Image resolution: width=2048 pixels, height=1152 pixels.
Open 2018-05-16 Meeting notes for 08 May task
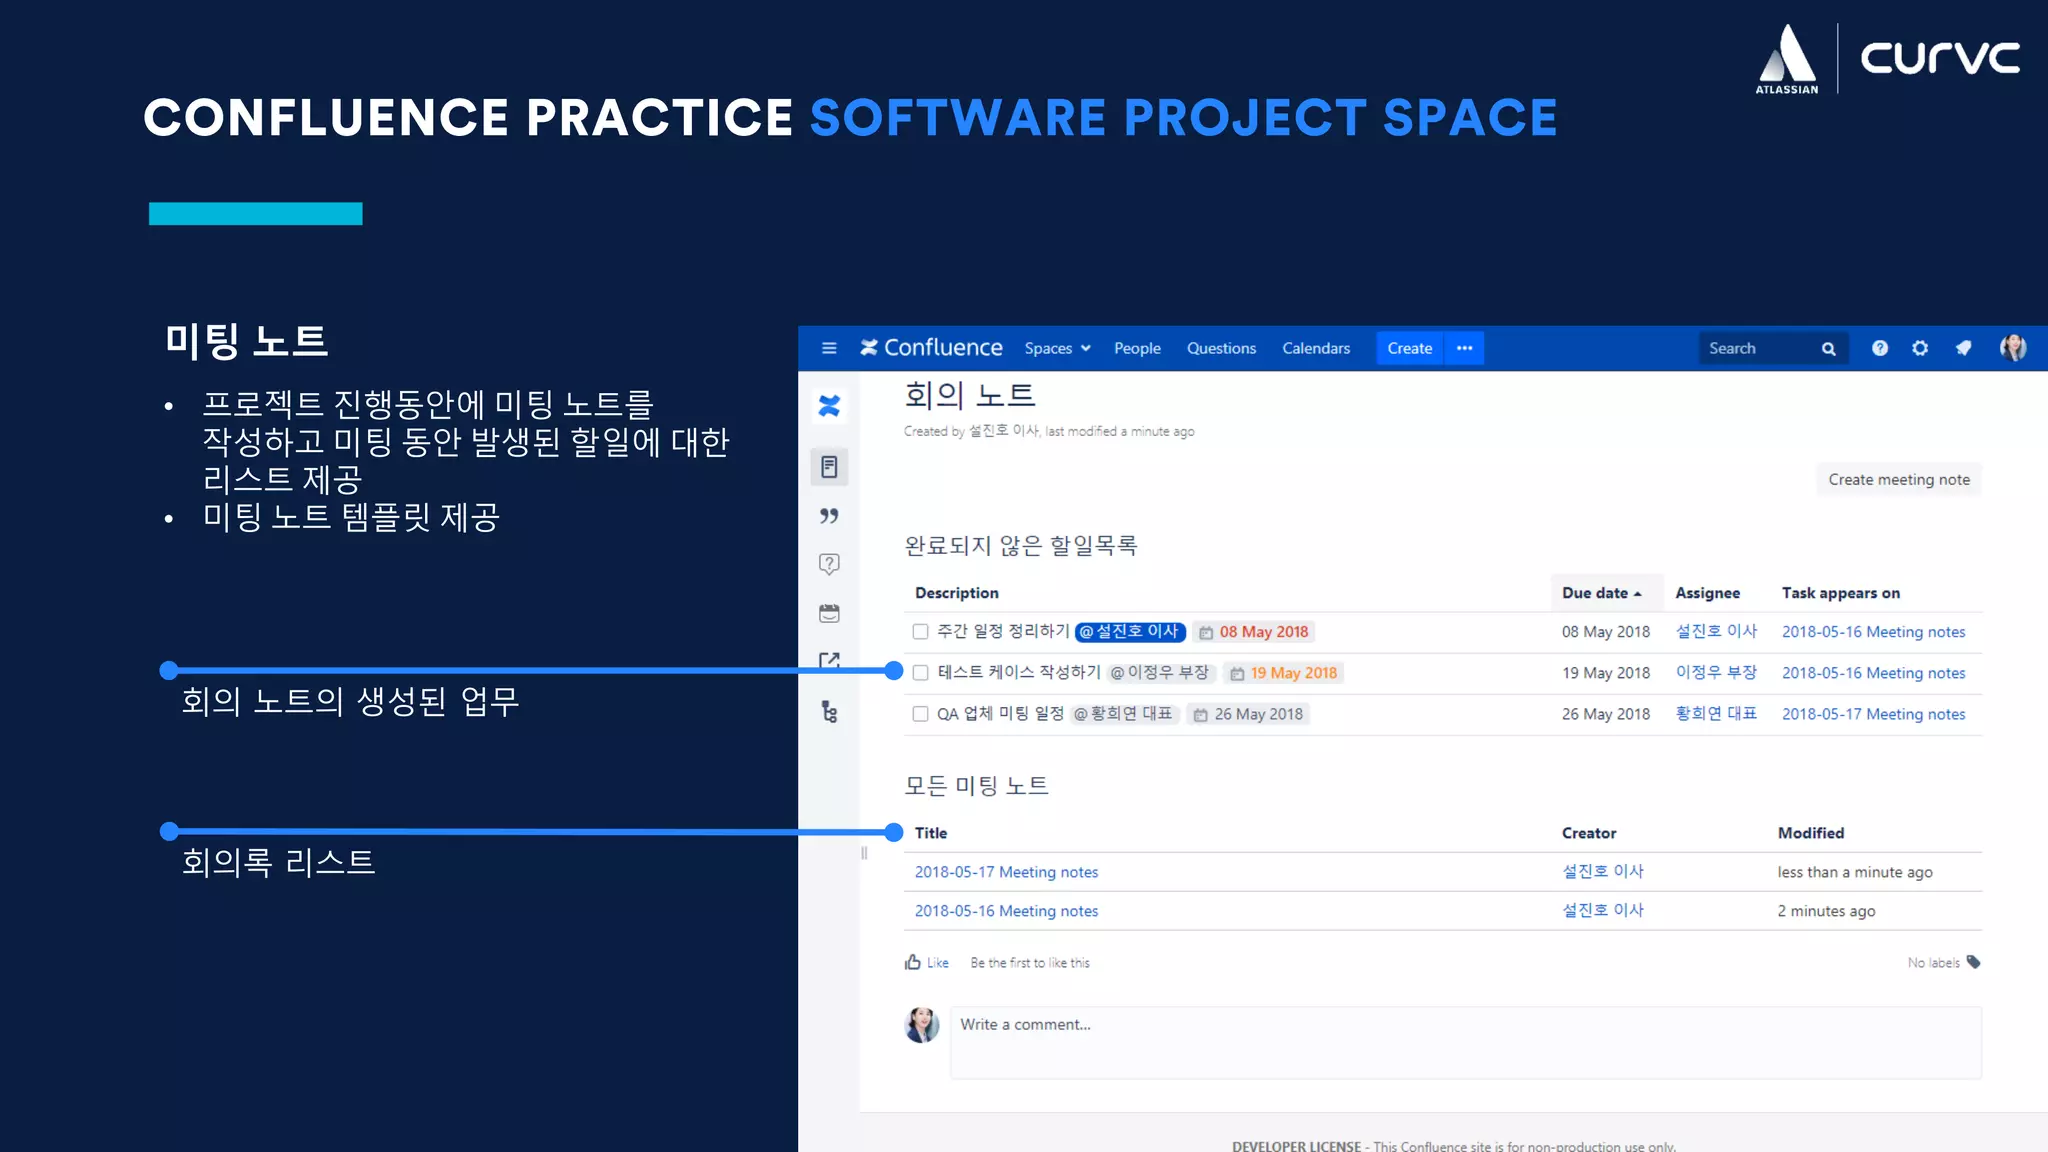point(1873,632)
